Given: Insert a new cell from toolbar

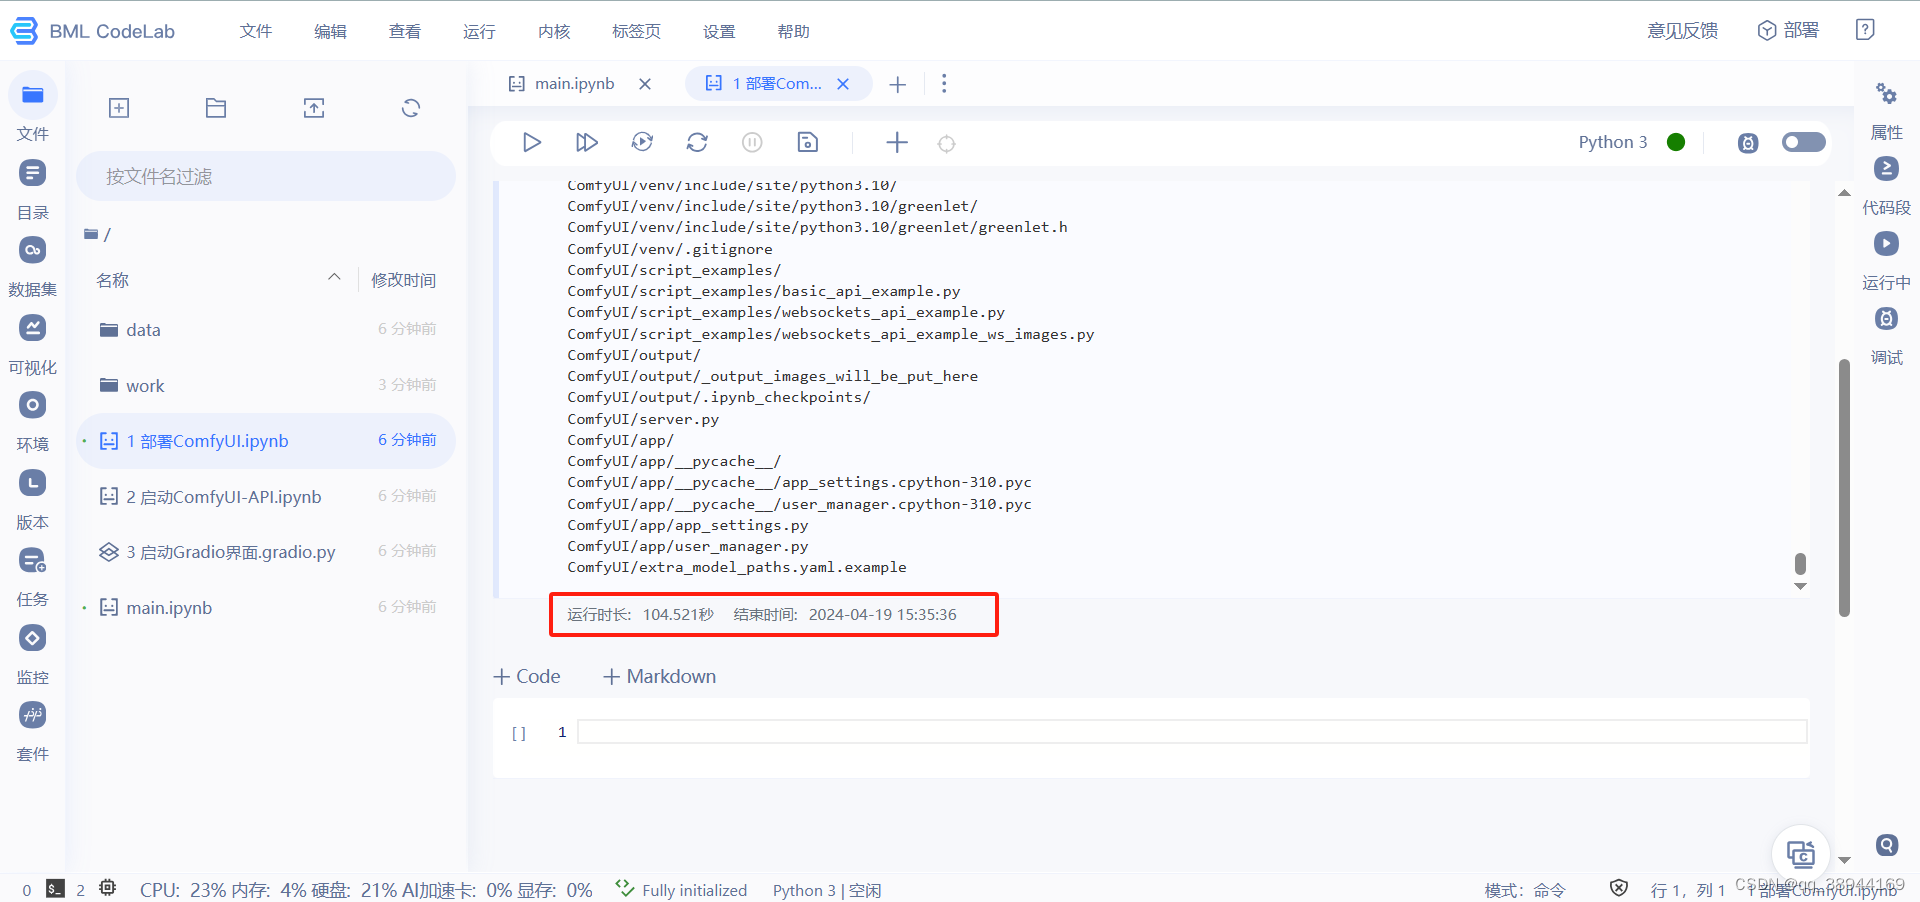Looking at the screenshot, I should pos(897,143).
